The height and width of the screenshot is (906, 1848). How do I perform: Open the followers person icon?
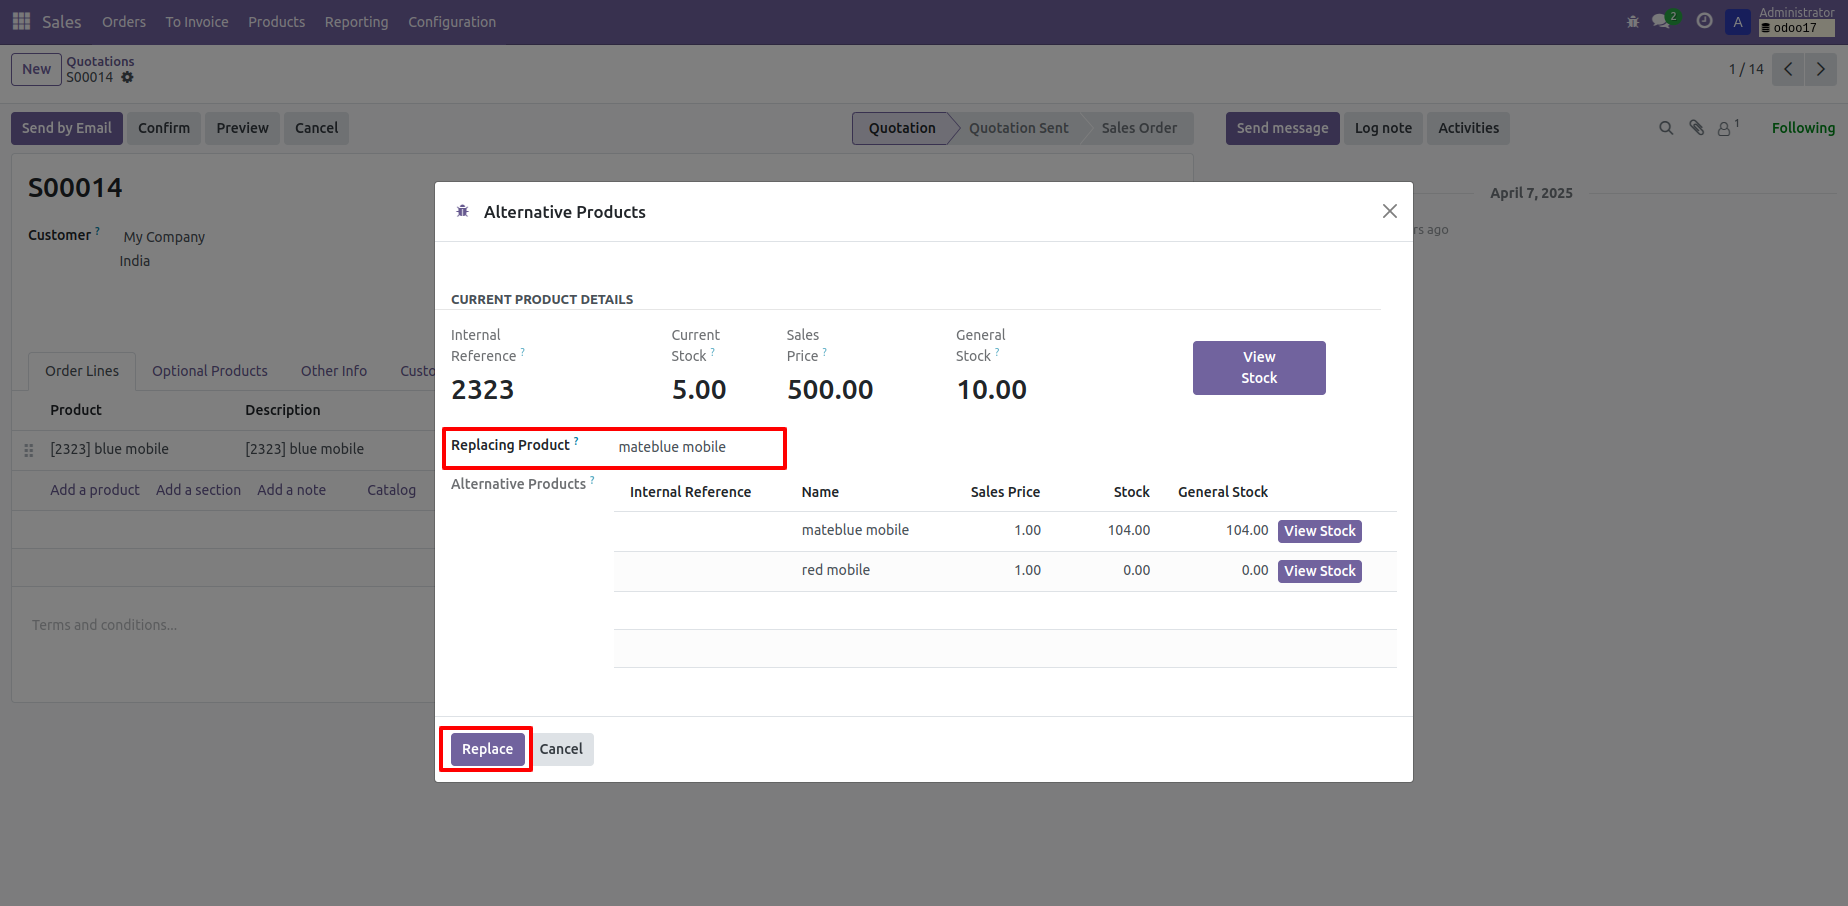click(x=1725, y=128)
